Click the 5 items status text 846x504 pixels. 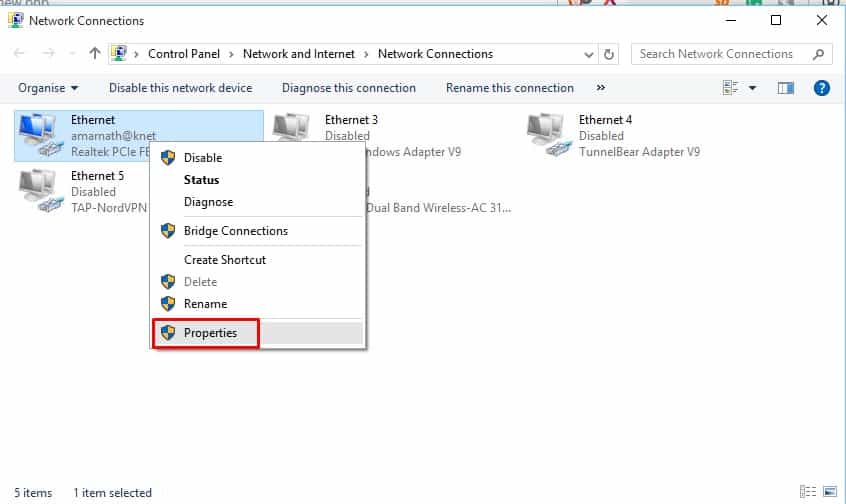click(33, 493)
